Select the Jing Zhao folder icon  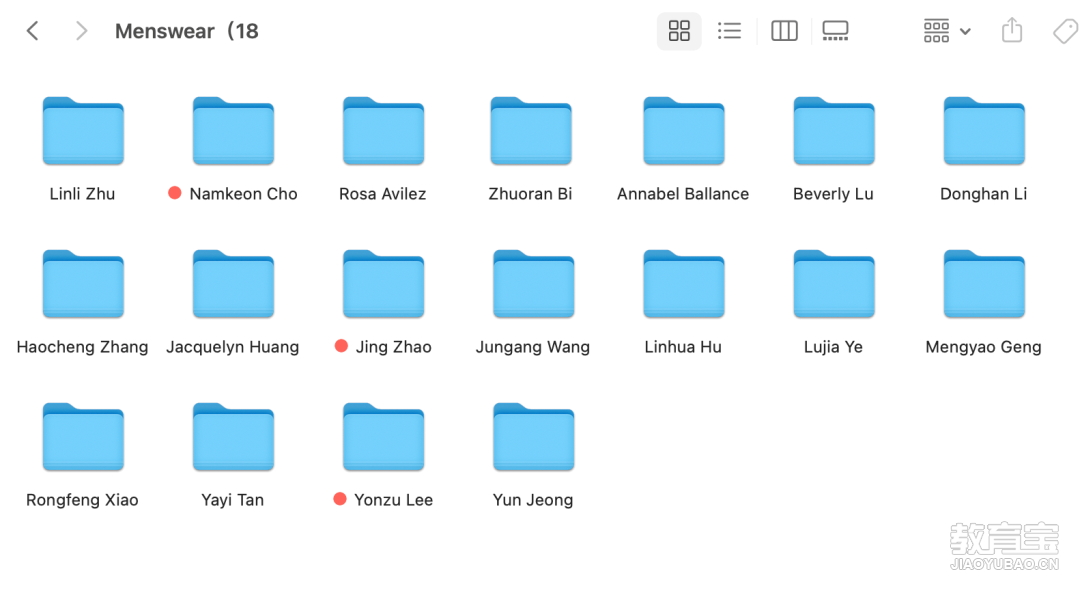coord(384,284)
